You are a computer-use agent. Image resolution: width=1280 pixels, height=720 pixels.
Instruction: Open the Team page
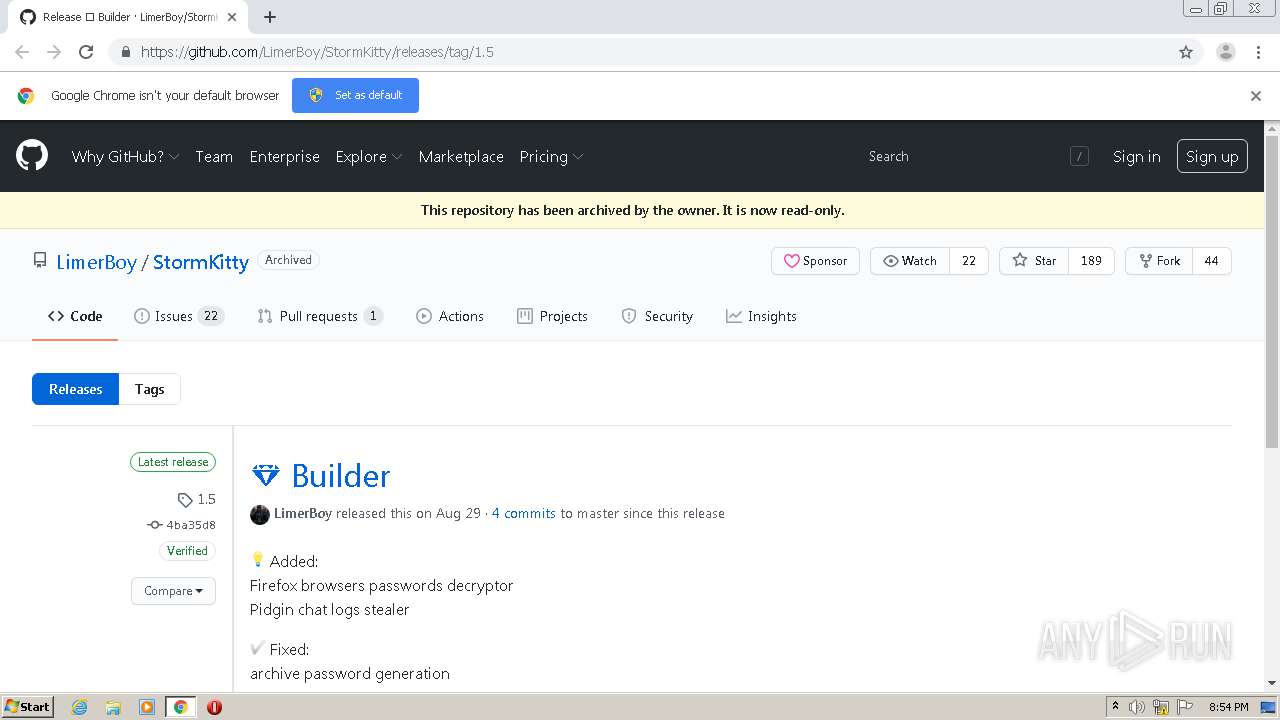214,156
